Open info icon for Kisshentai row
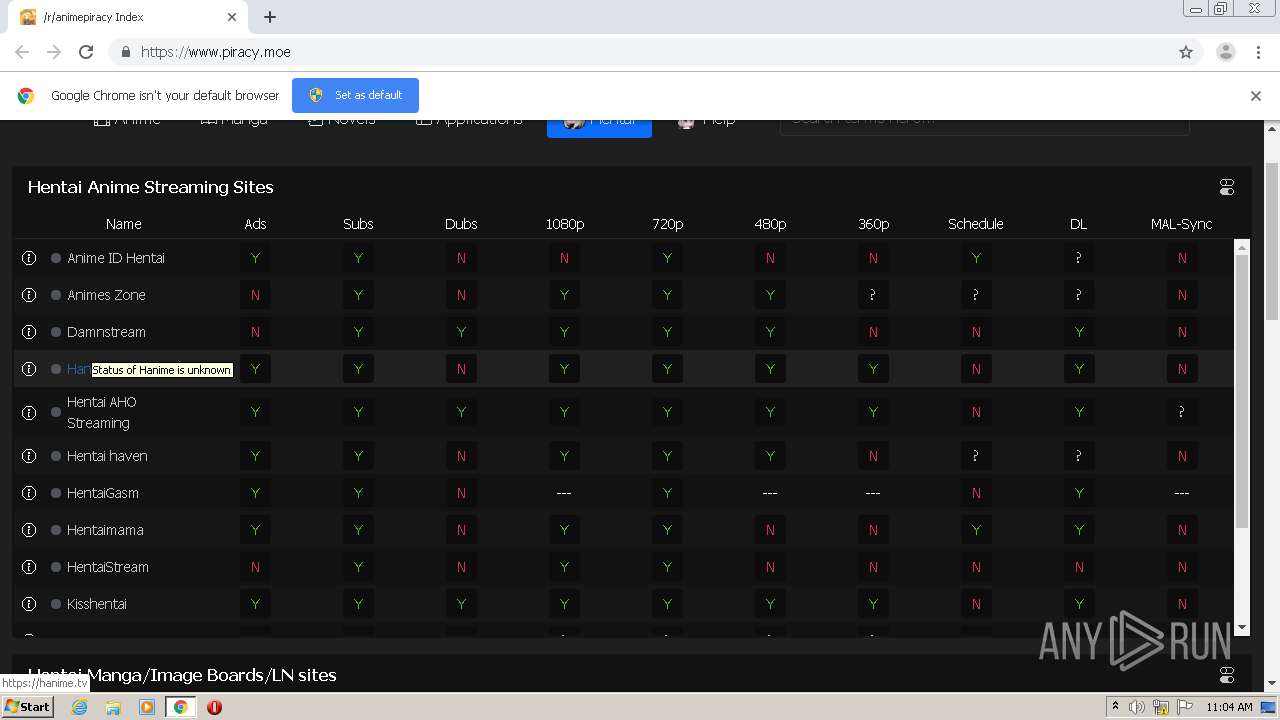The image size is (1280, 720). tap(29, 604)
